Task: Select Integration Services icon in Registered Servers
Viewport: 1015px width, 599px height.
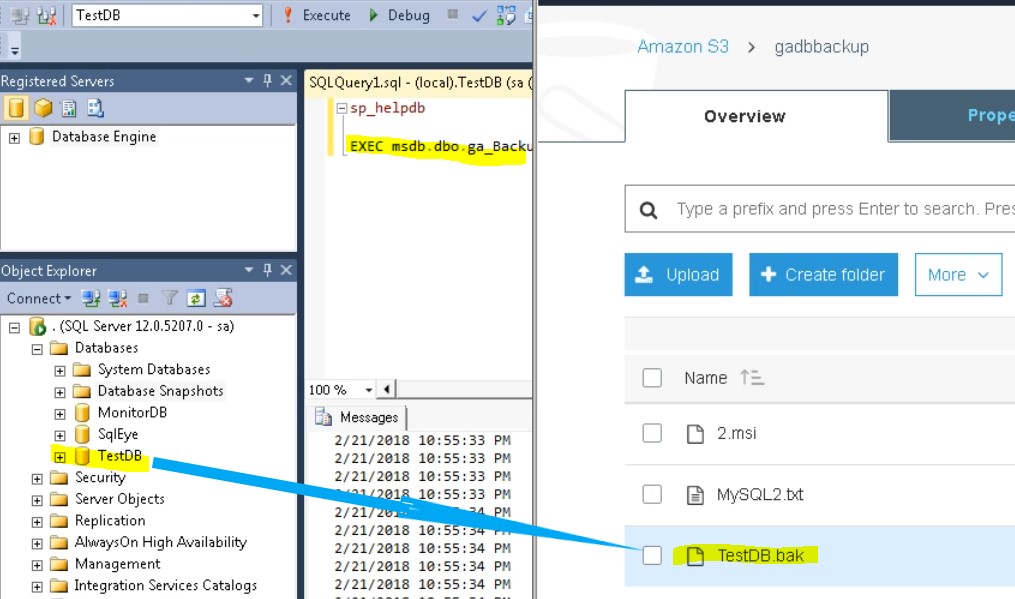Action: (x=95, y=108)
